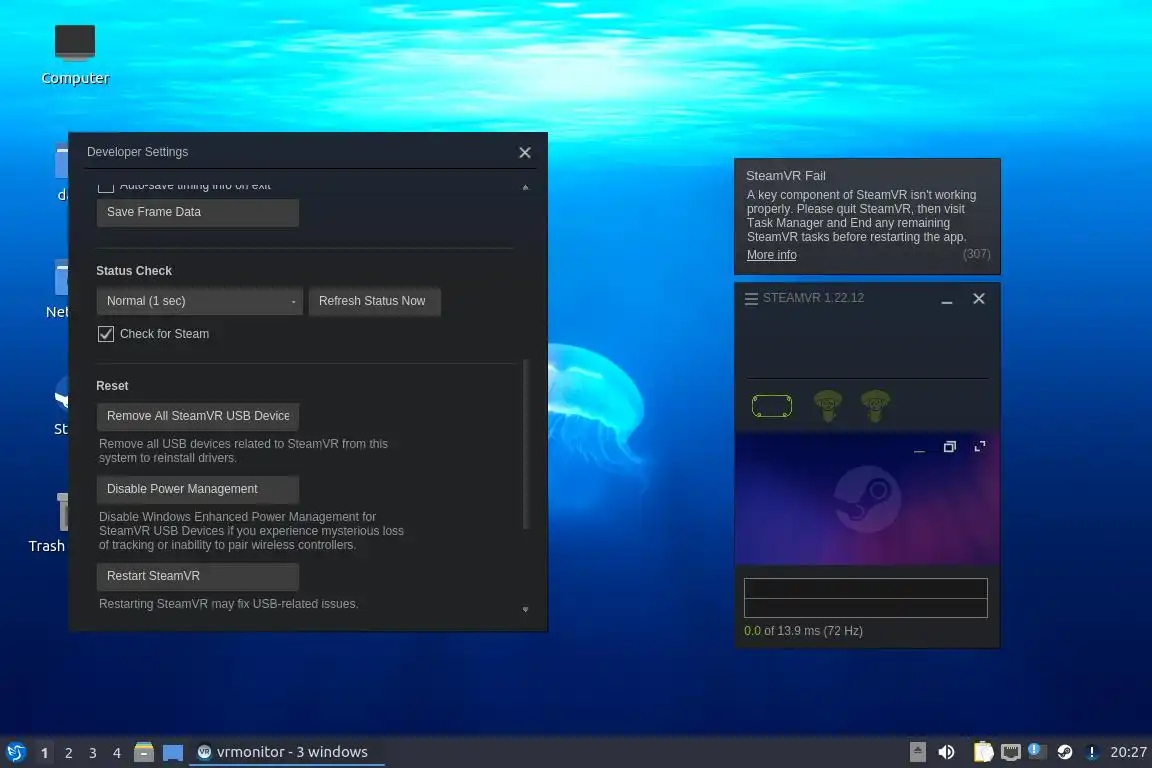Switch the VR mirror view to windowed mode
This screenshot has width=1152, height=768.
[x=949, y=447]
